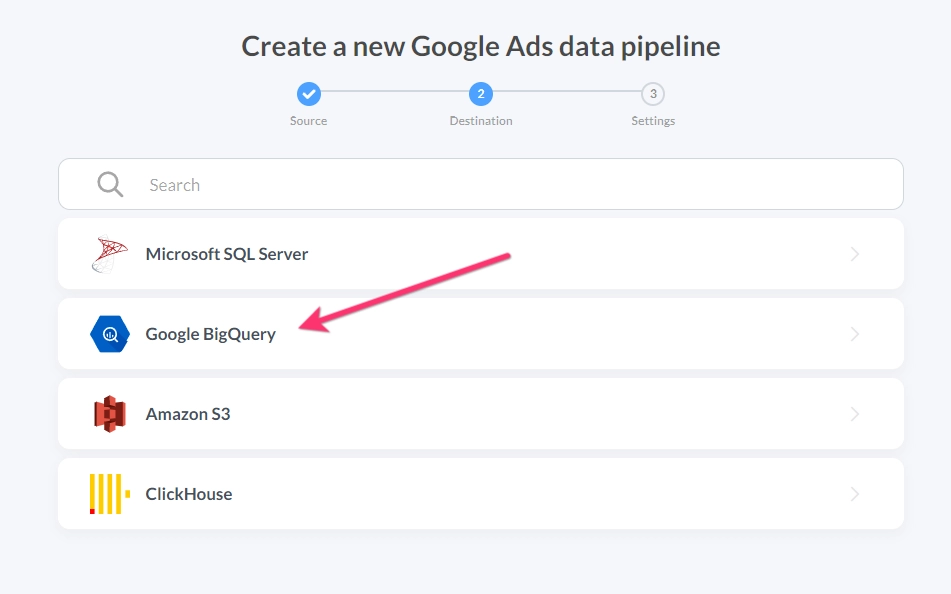The height and width of the screenshot is (594, 951).
Task: Pick the ClickHouse destination option
Action: click(481, 494)
